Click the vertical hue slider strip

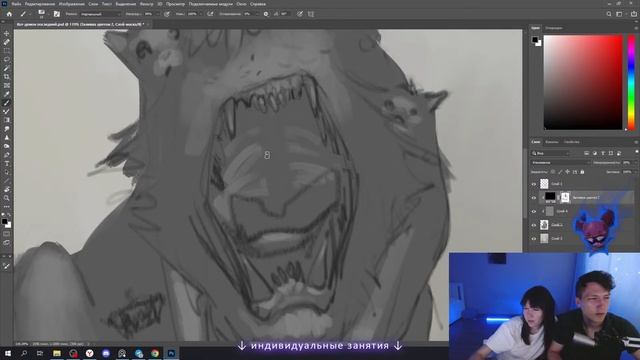pyautogui.click(x=631, y=82)
